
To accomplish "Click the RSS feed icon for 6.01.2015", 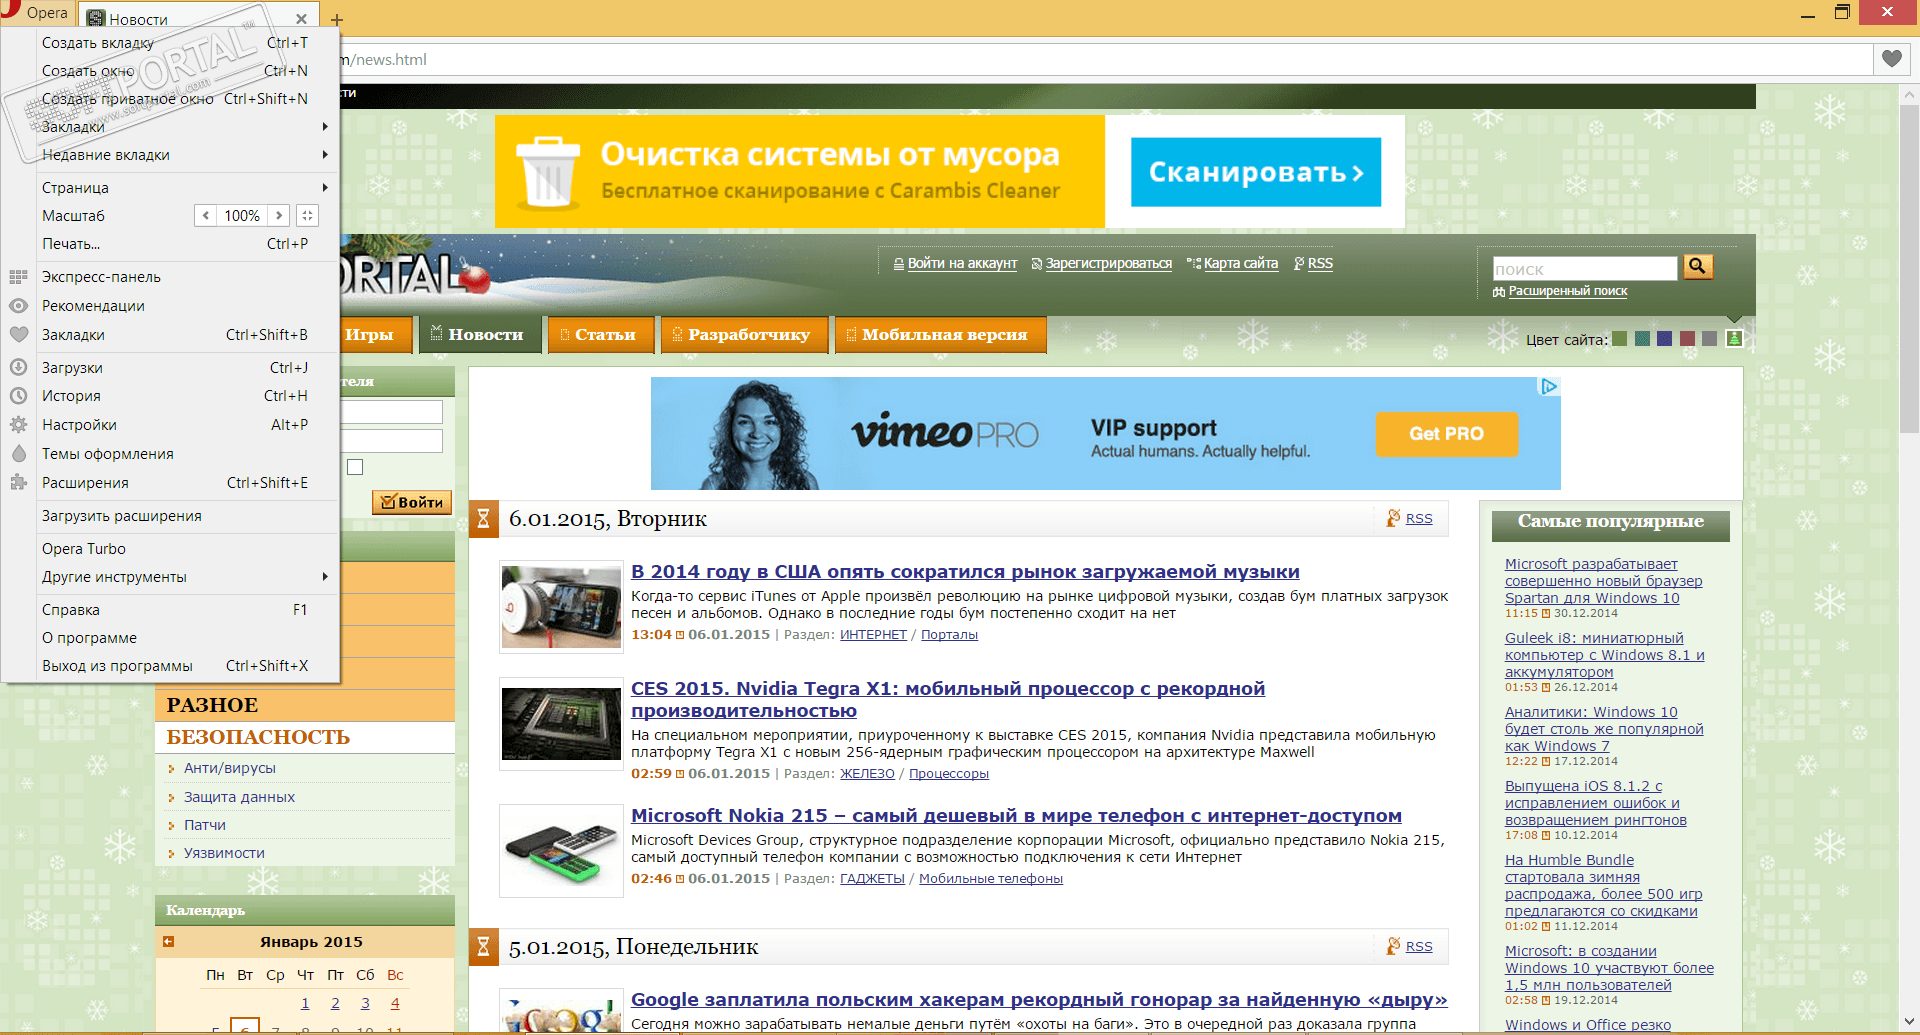I will coord(1393,518).
